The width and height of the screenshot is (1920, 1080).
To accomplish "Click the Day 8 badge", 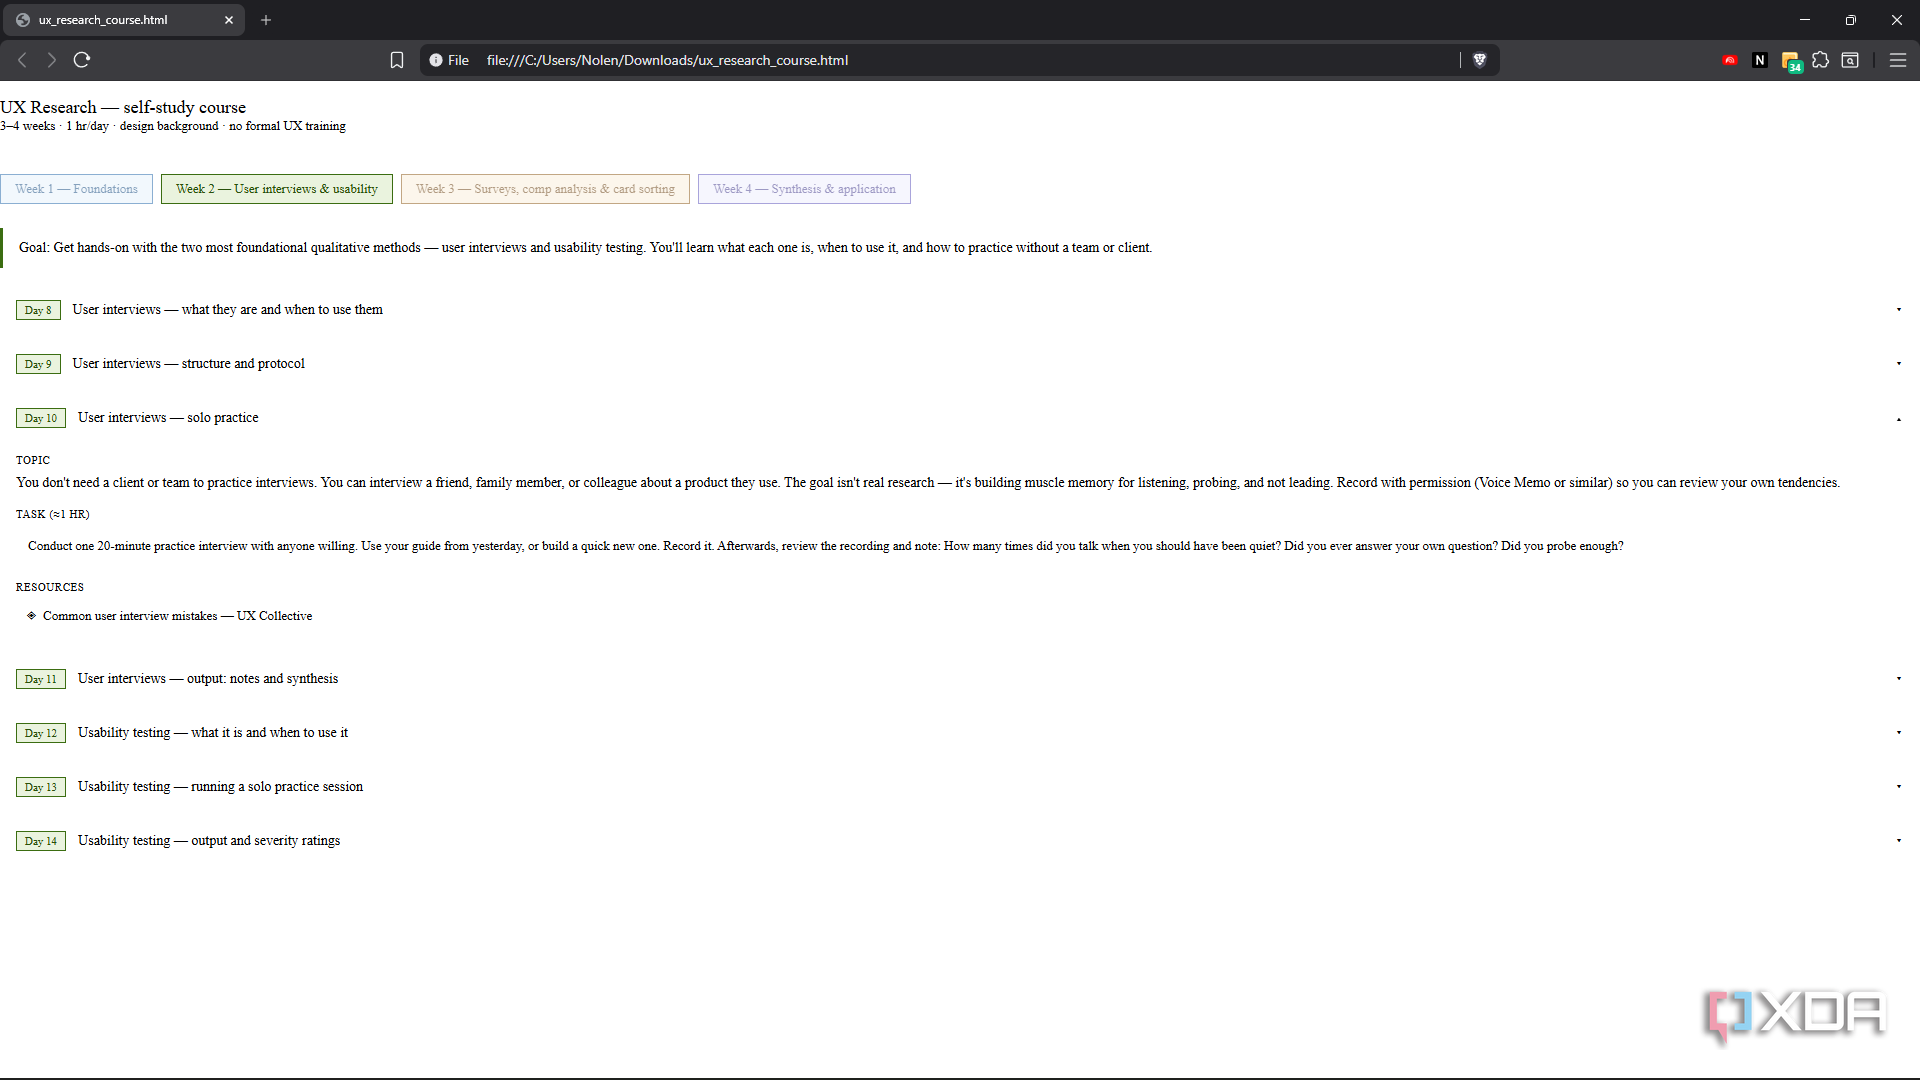I will click(x=38, y=310).
